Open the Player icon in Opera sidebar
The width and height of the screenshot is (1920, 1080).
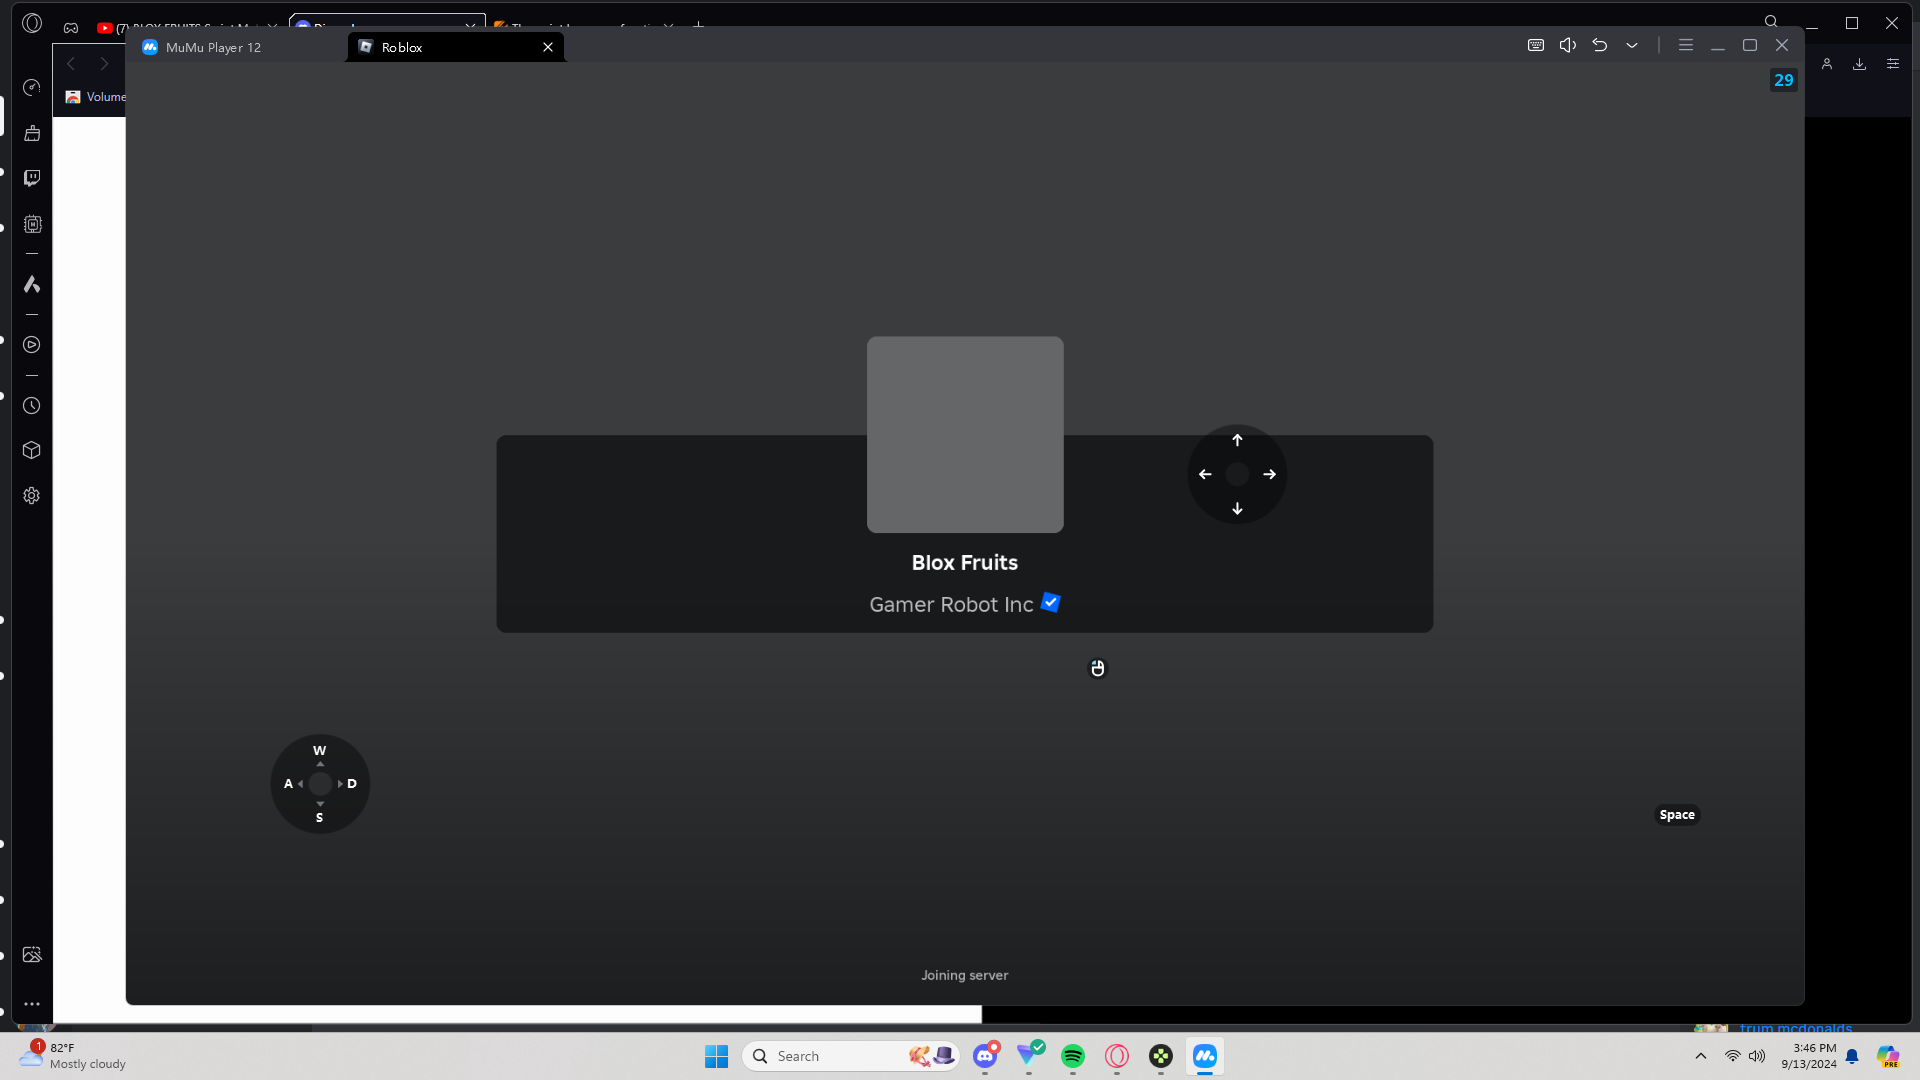point(32,345)
